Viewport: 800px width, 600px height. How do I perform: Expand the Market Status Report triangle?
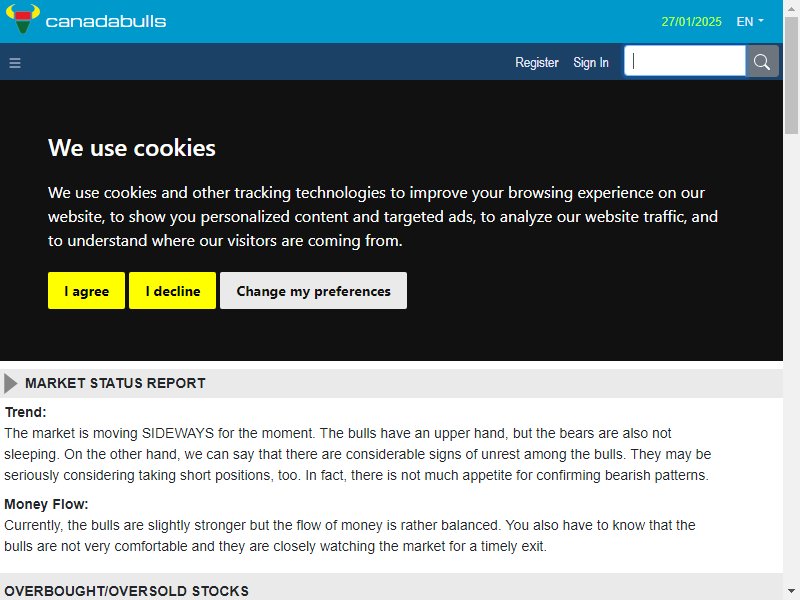(10, 383)
